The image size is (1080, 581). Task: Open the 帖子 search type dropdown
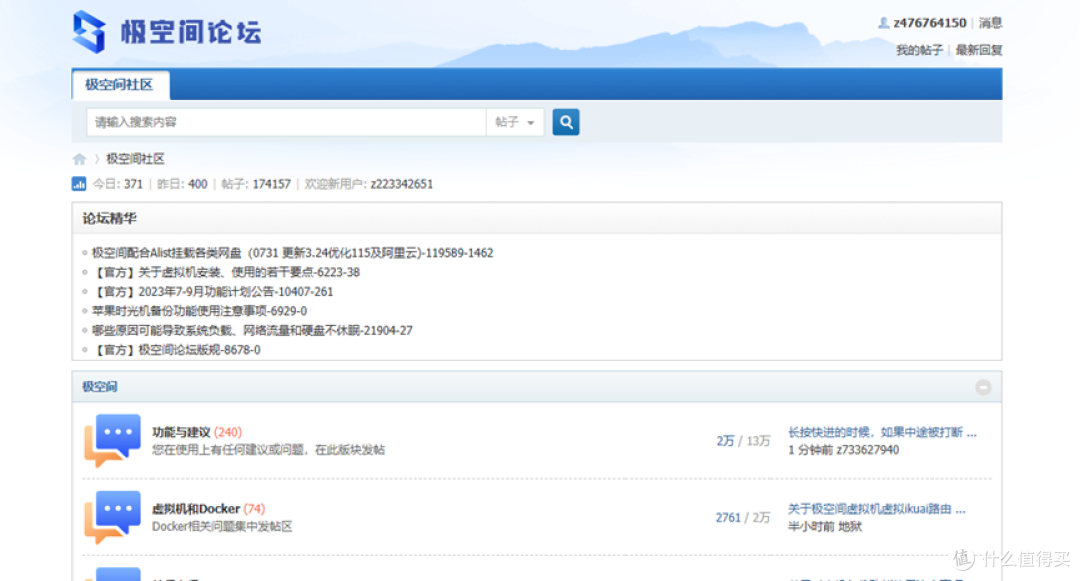coord(515,122)
